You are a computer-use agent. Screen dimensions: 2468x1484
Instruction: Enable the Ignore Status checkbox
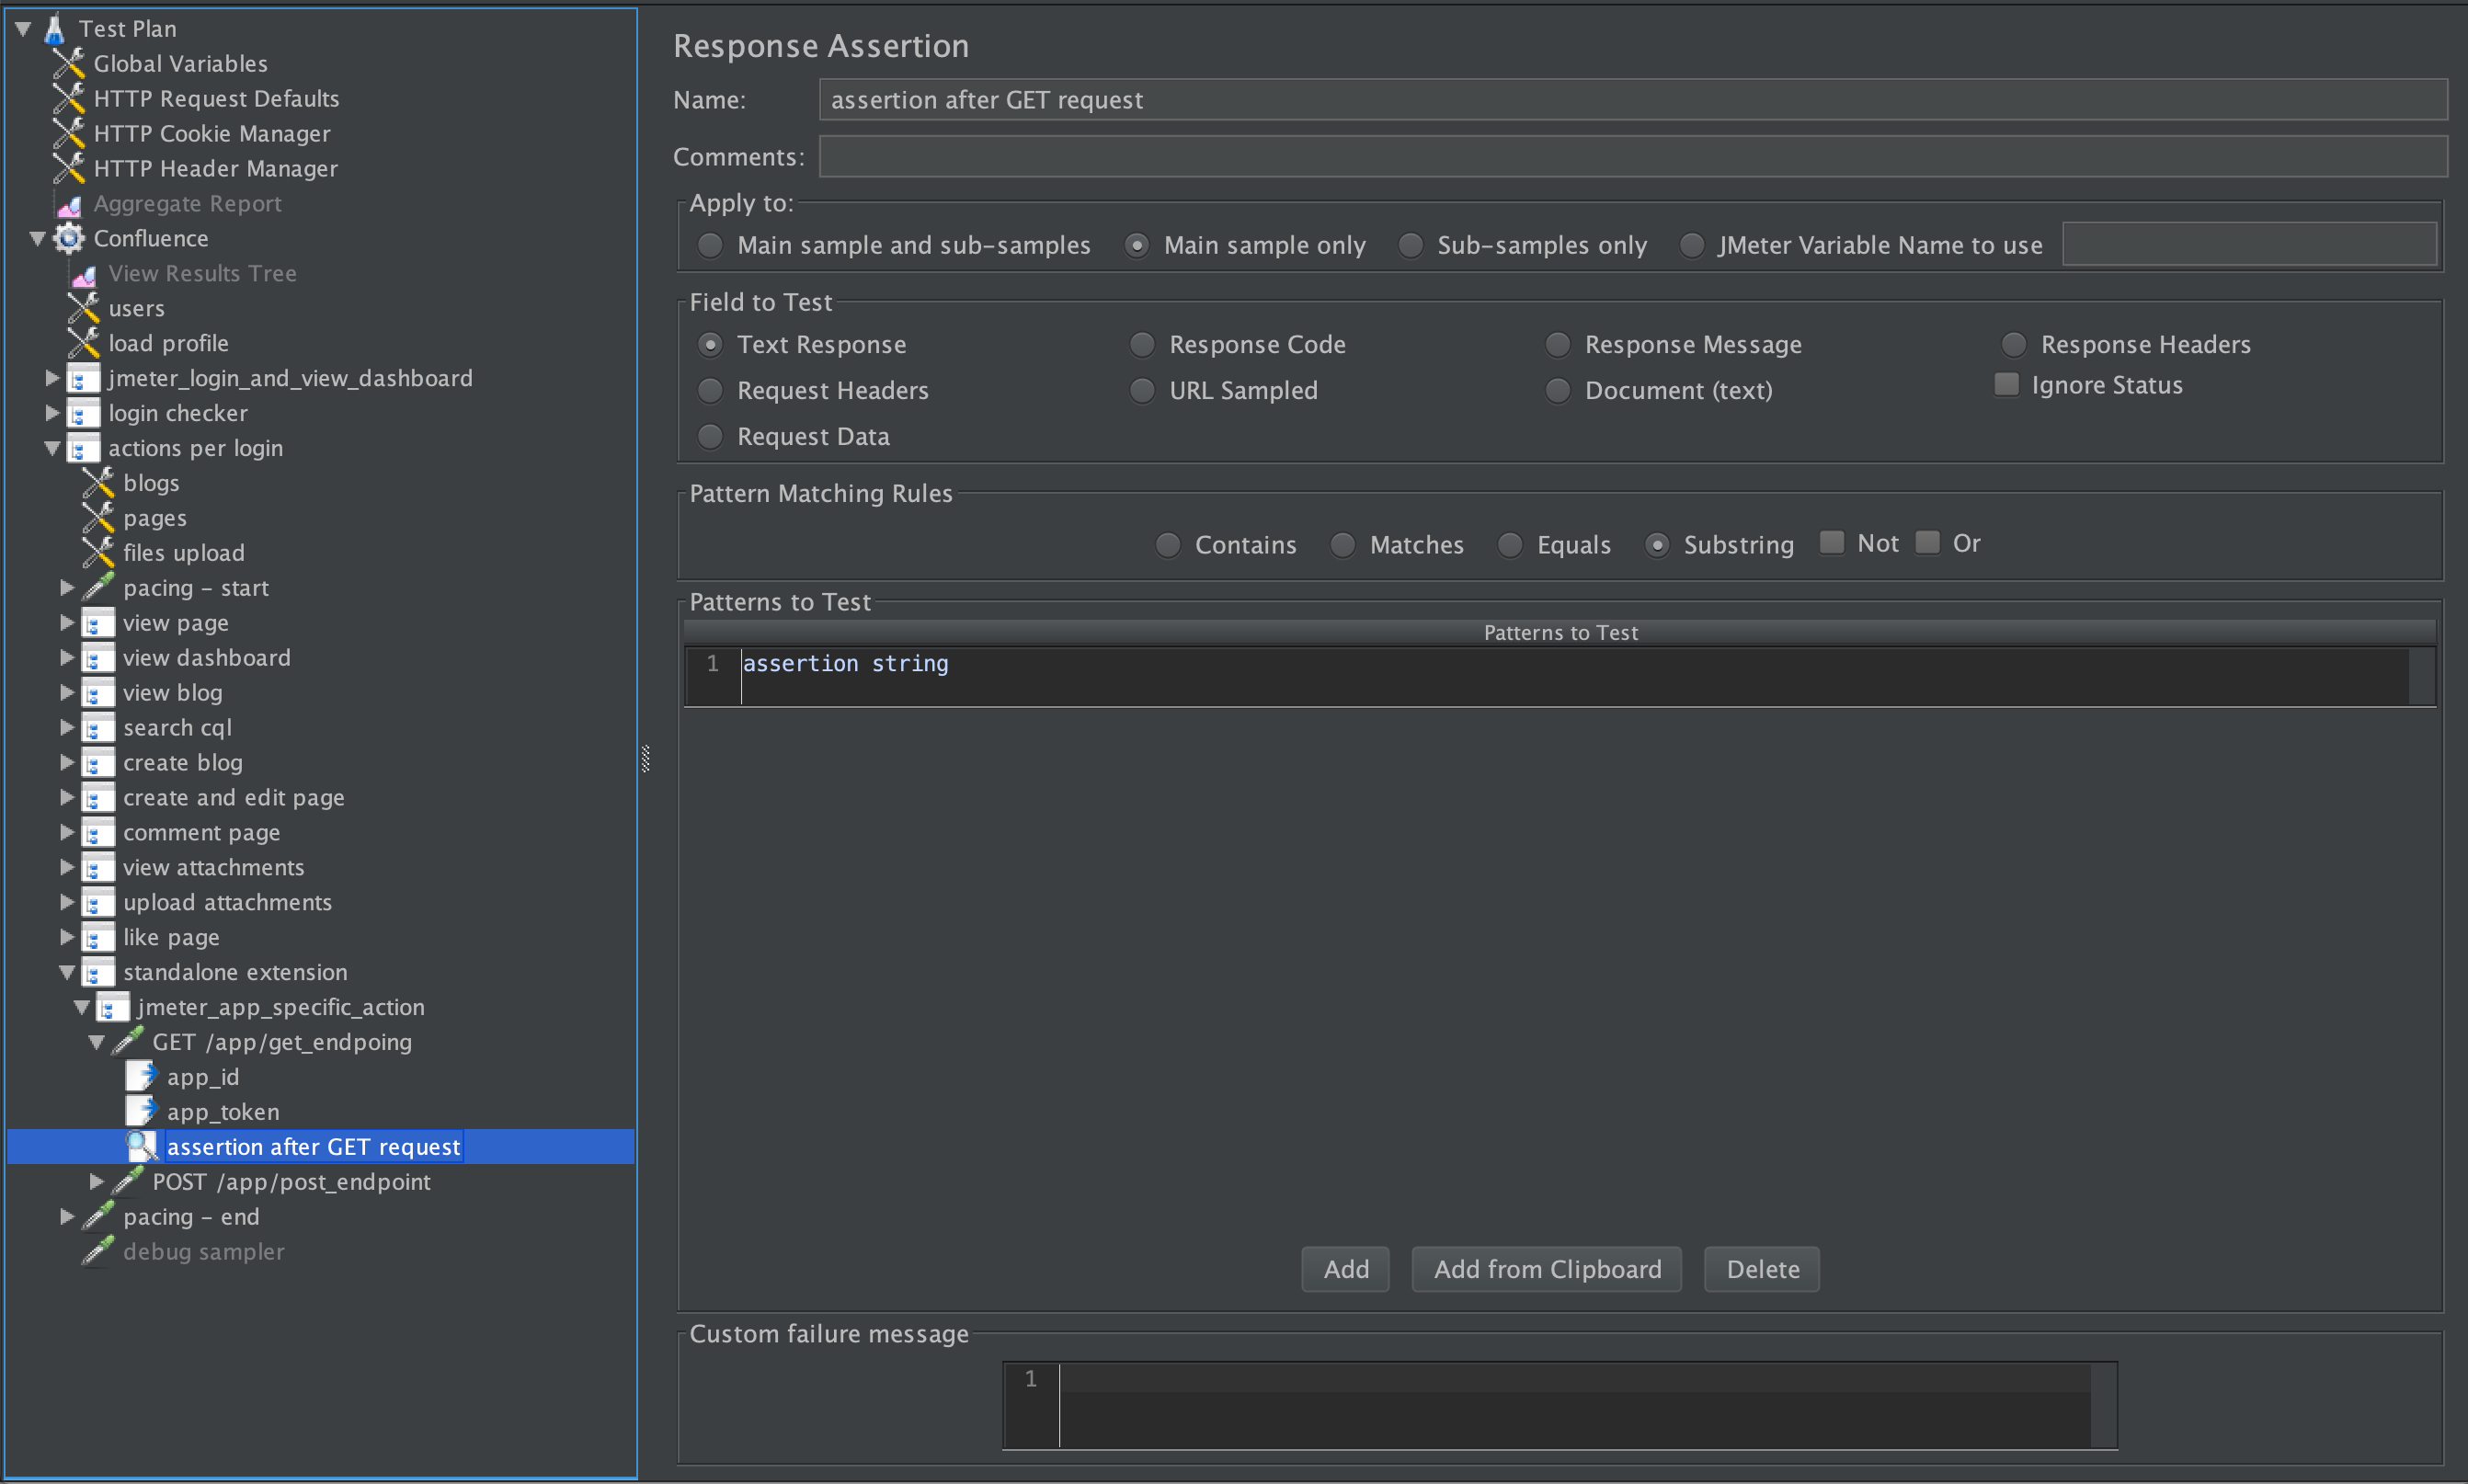pos(2006,384)
